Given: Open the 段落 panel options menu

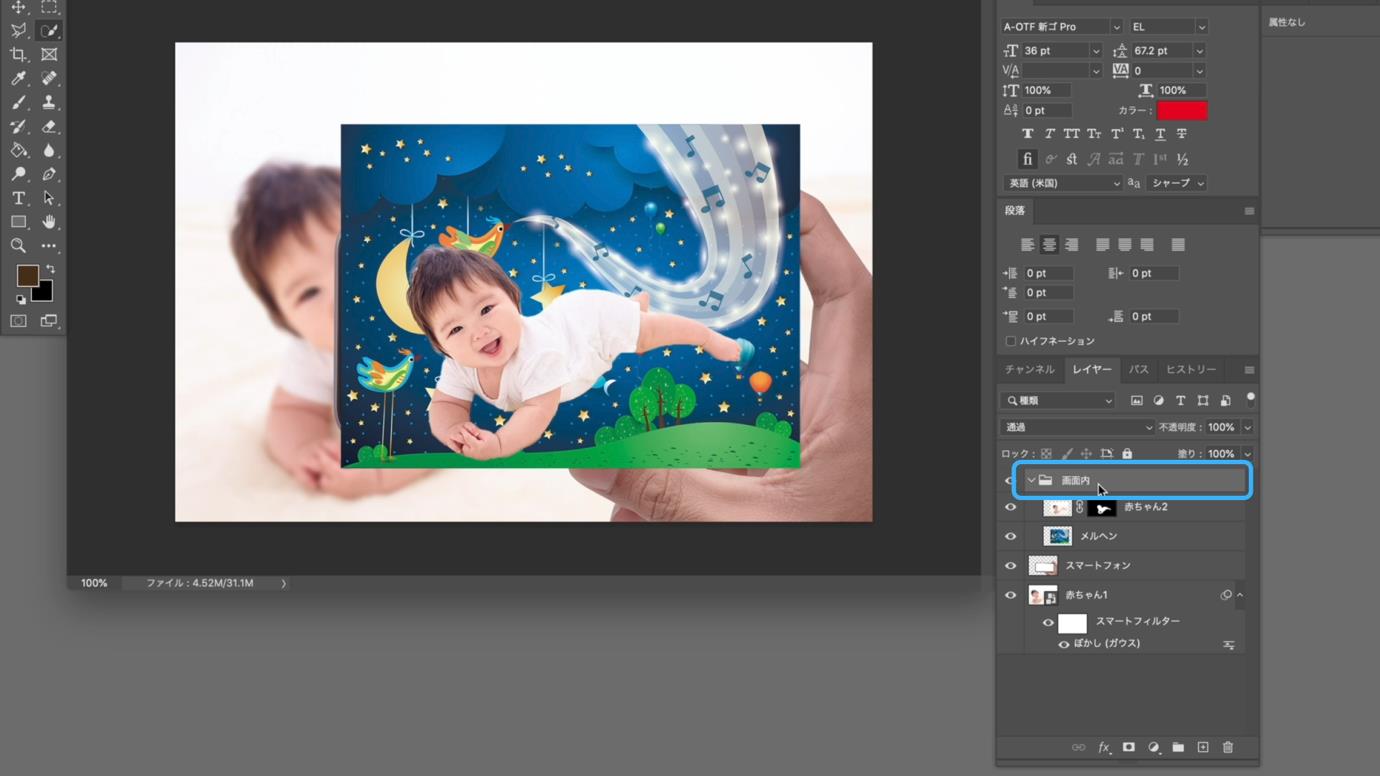Looking at the screenshot, I should 1249,211.
